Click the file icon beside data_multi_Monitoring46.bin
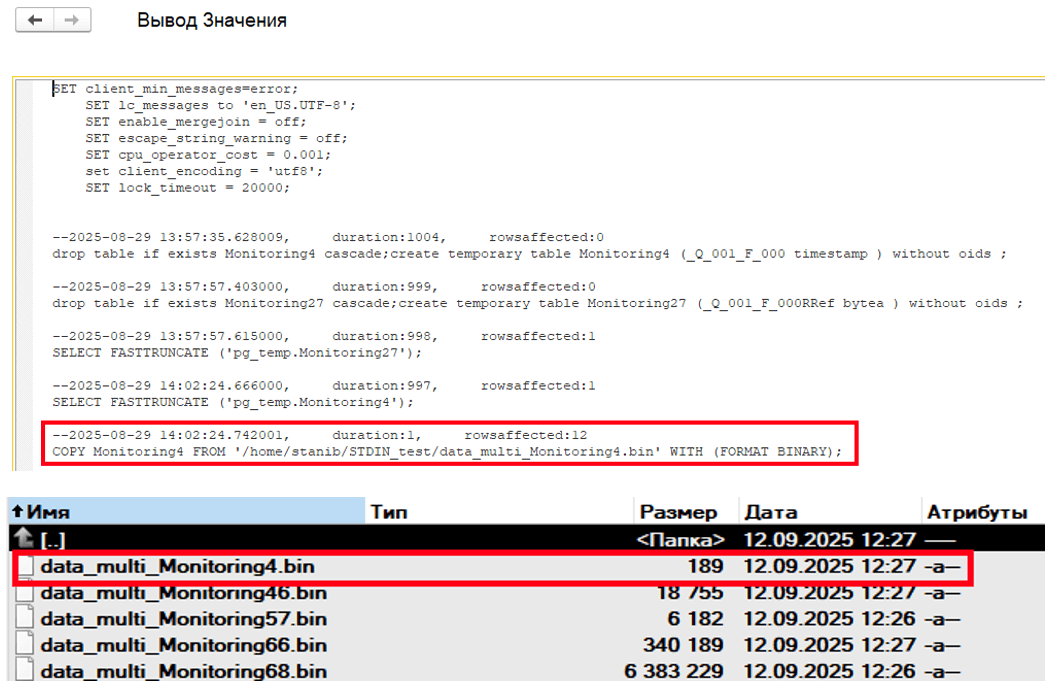The height and width of the screenshot is (686, 1051). click(23, 593)
